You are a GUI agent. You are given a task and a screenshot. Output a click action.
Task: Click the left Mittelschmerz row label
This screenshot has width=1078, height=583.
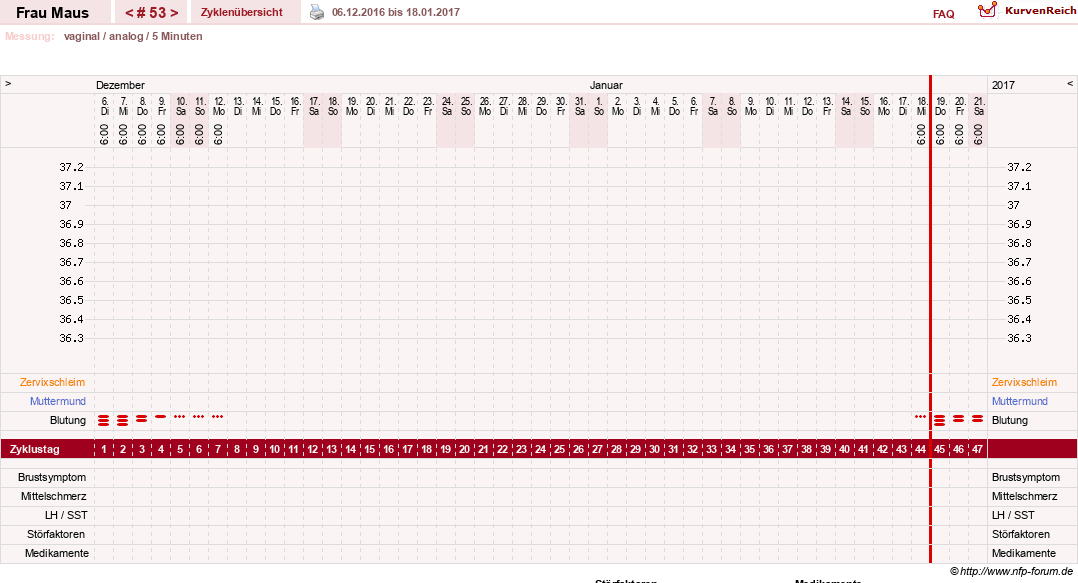click(54, 496)
